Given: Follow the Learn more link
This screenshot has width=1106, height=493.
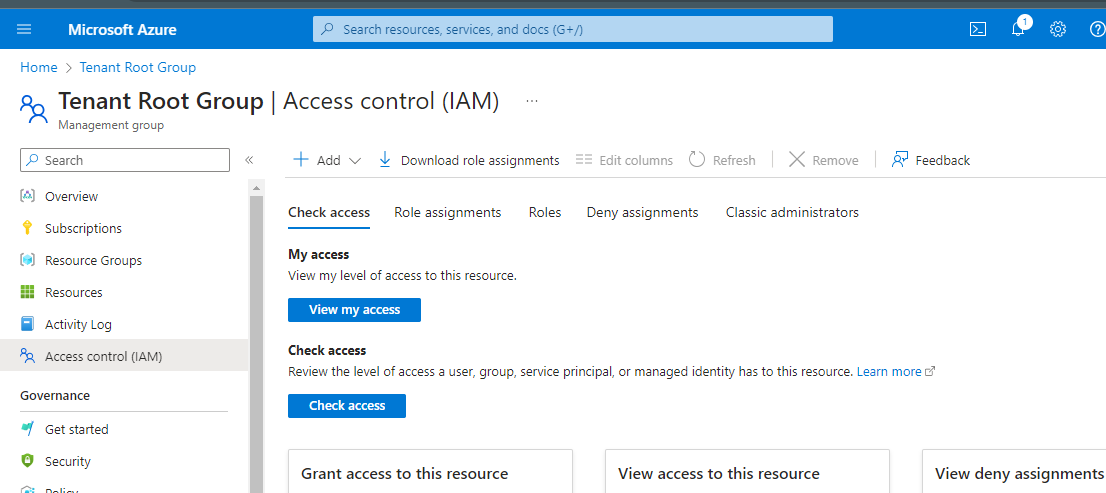Looking at the screenshot, I should click(x=889, y=372).
